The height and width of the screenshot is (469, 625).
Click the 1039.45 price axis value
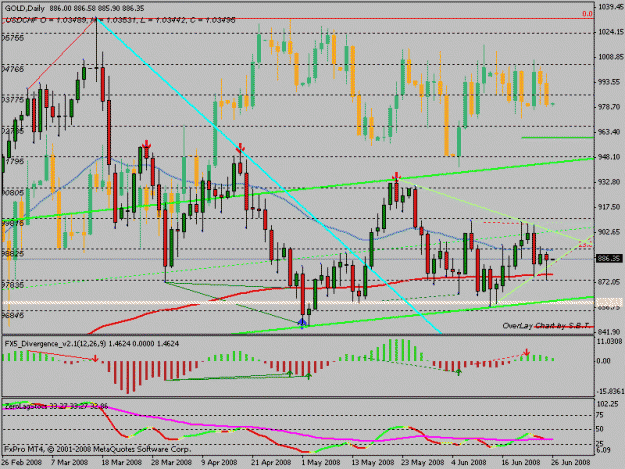click(609, 7)
